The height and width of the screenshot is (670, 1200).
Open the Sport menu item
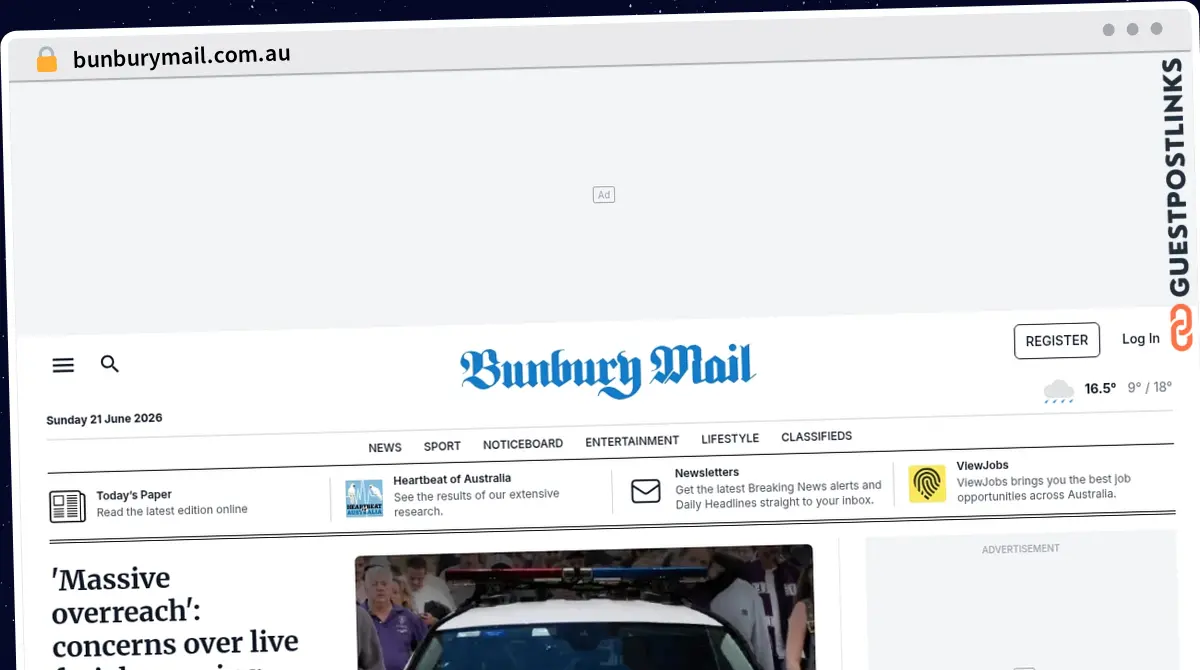[x=442, y=446]
